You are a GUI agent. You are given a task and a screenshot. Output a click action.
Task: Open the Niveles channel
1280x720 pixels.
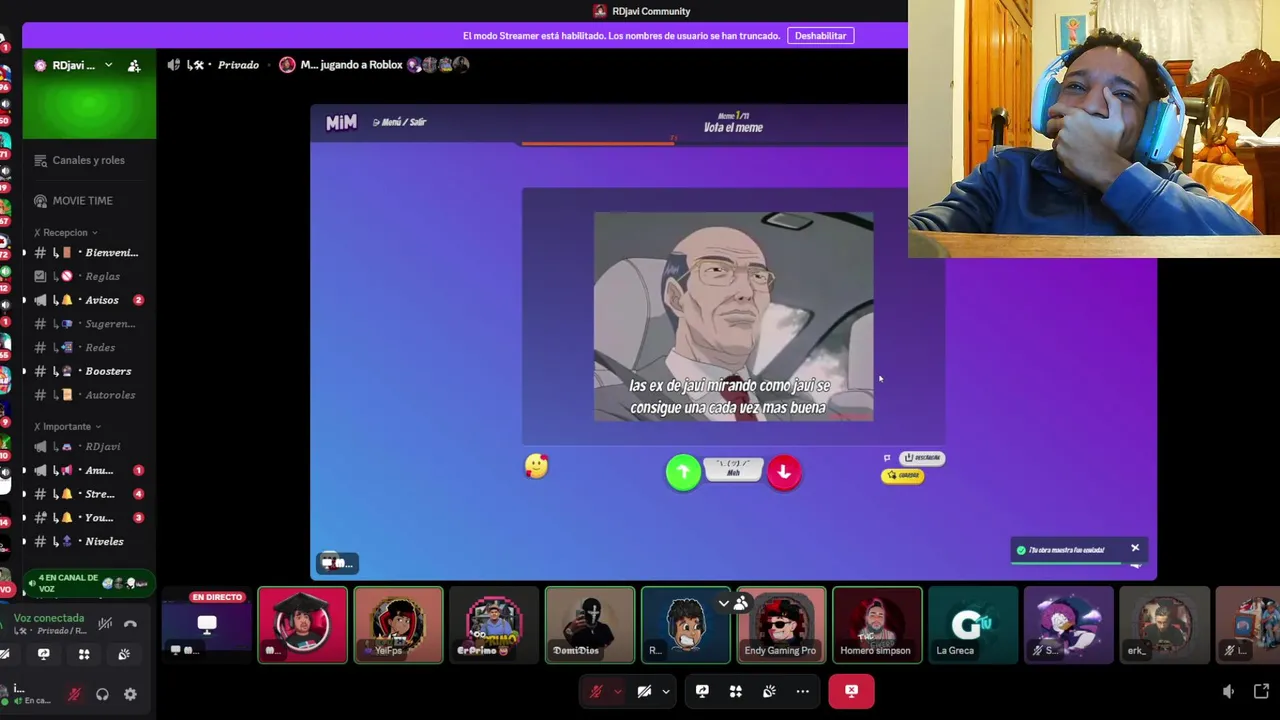click(89, 541)
